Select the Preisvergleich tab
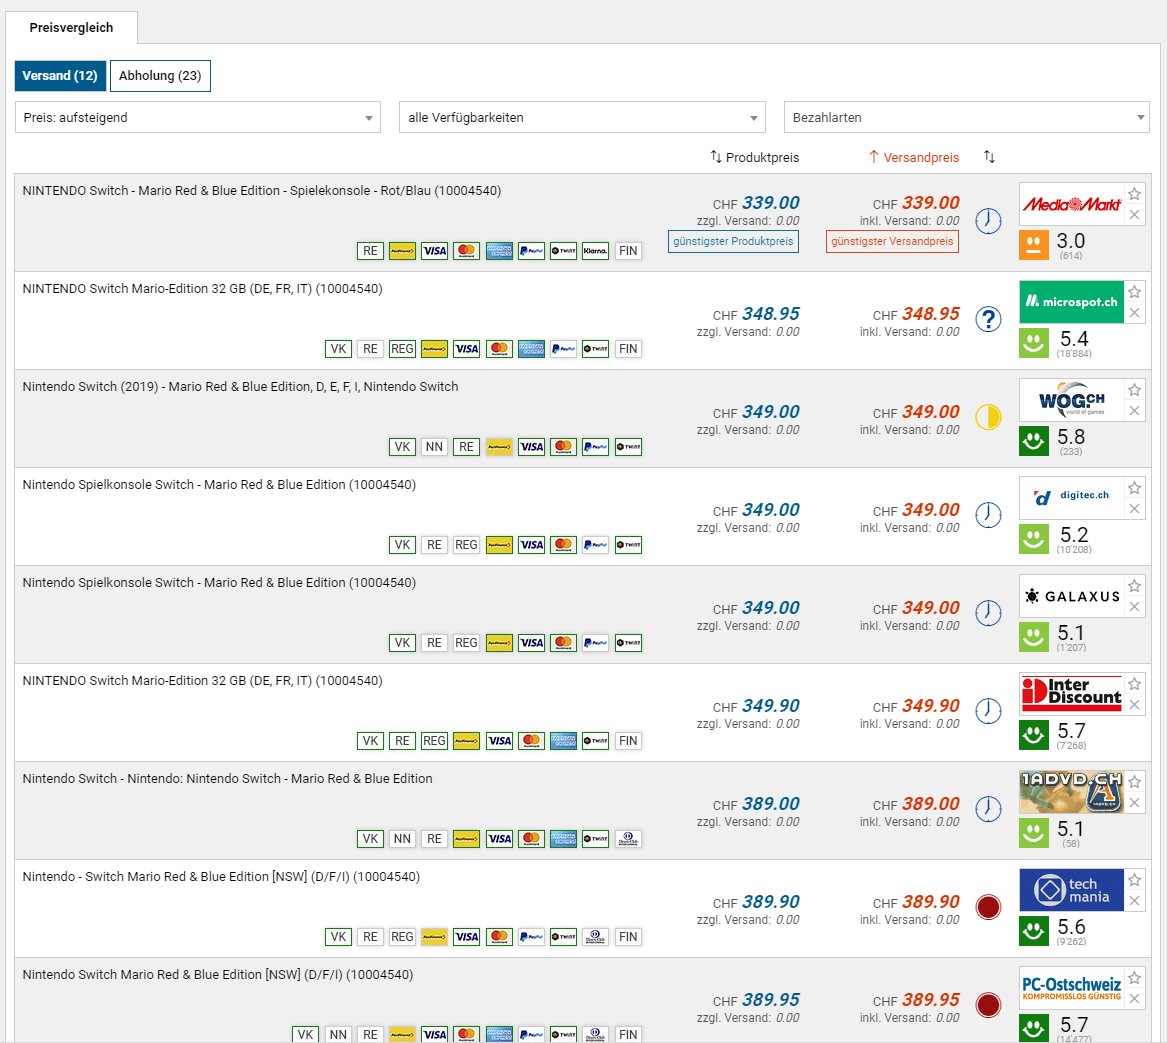The image size is (1167, 1043). [71, 28]
